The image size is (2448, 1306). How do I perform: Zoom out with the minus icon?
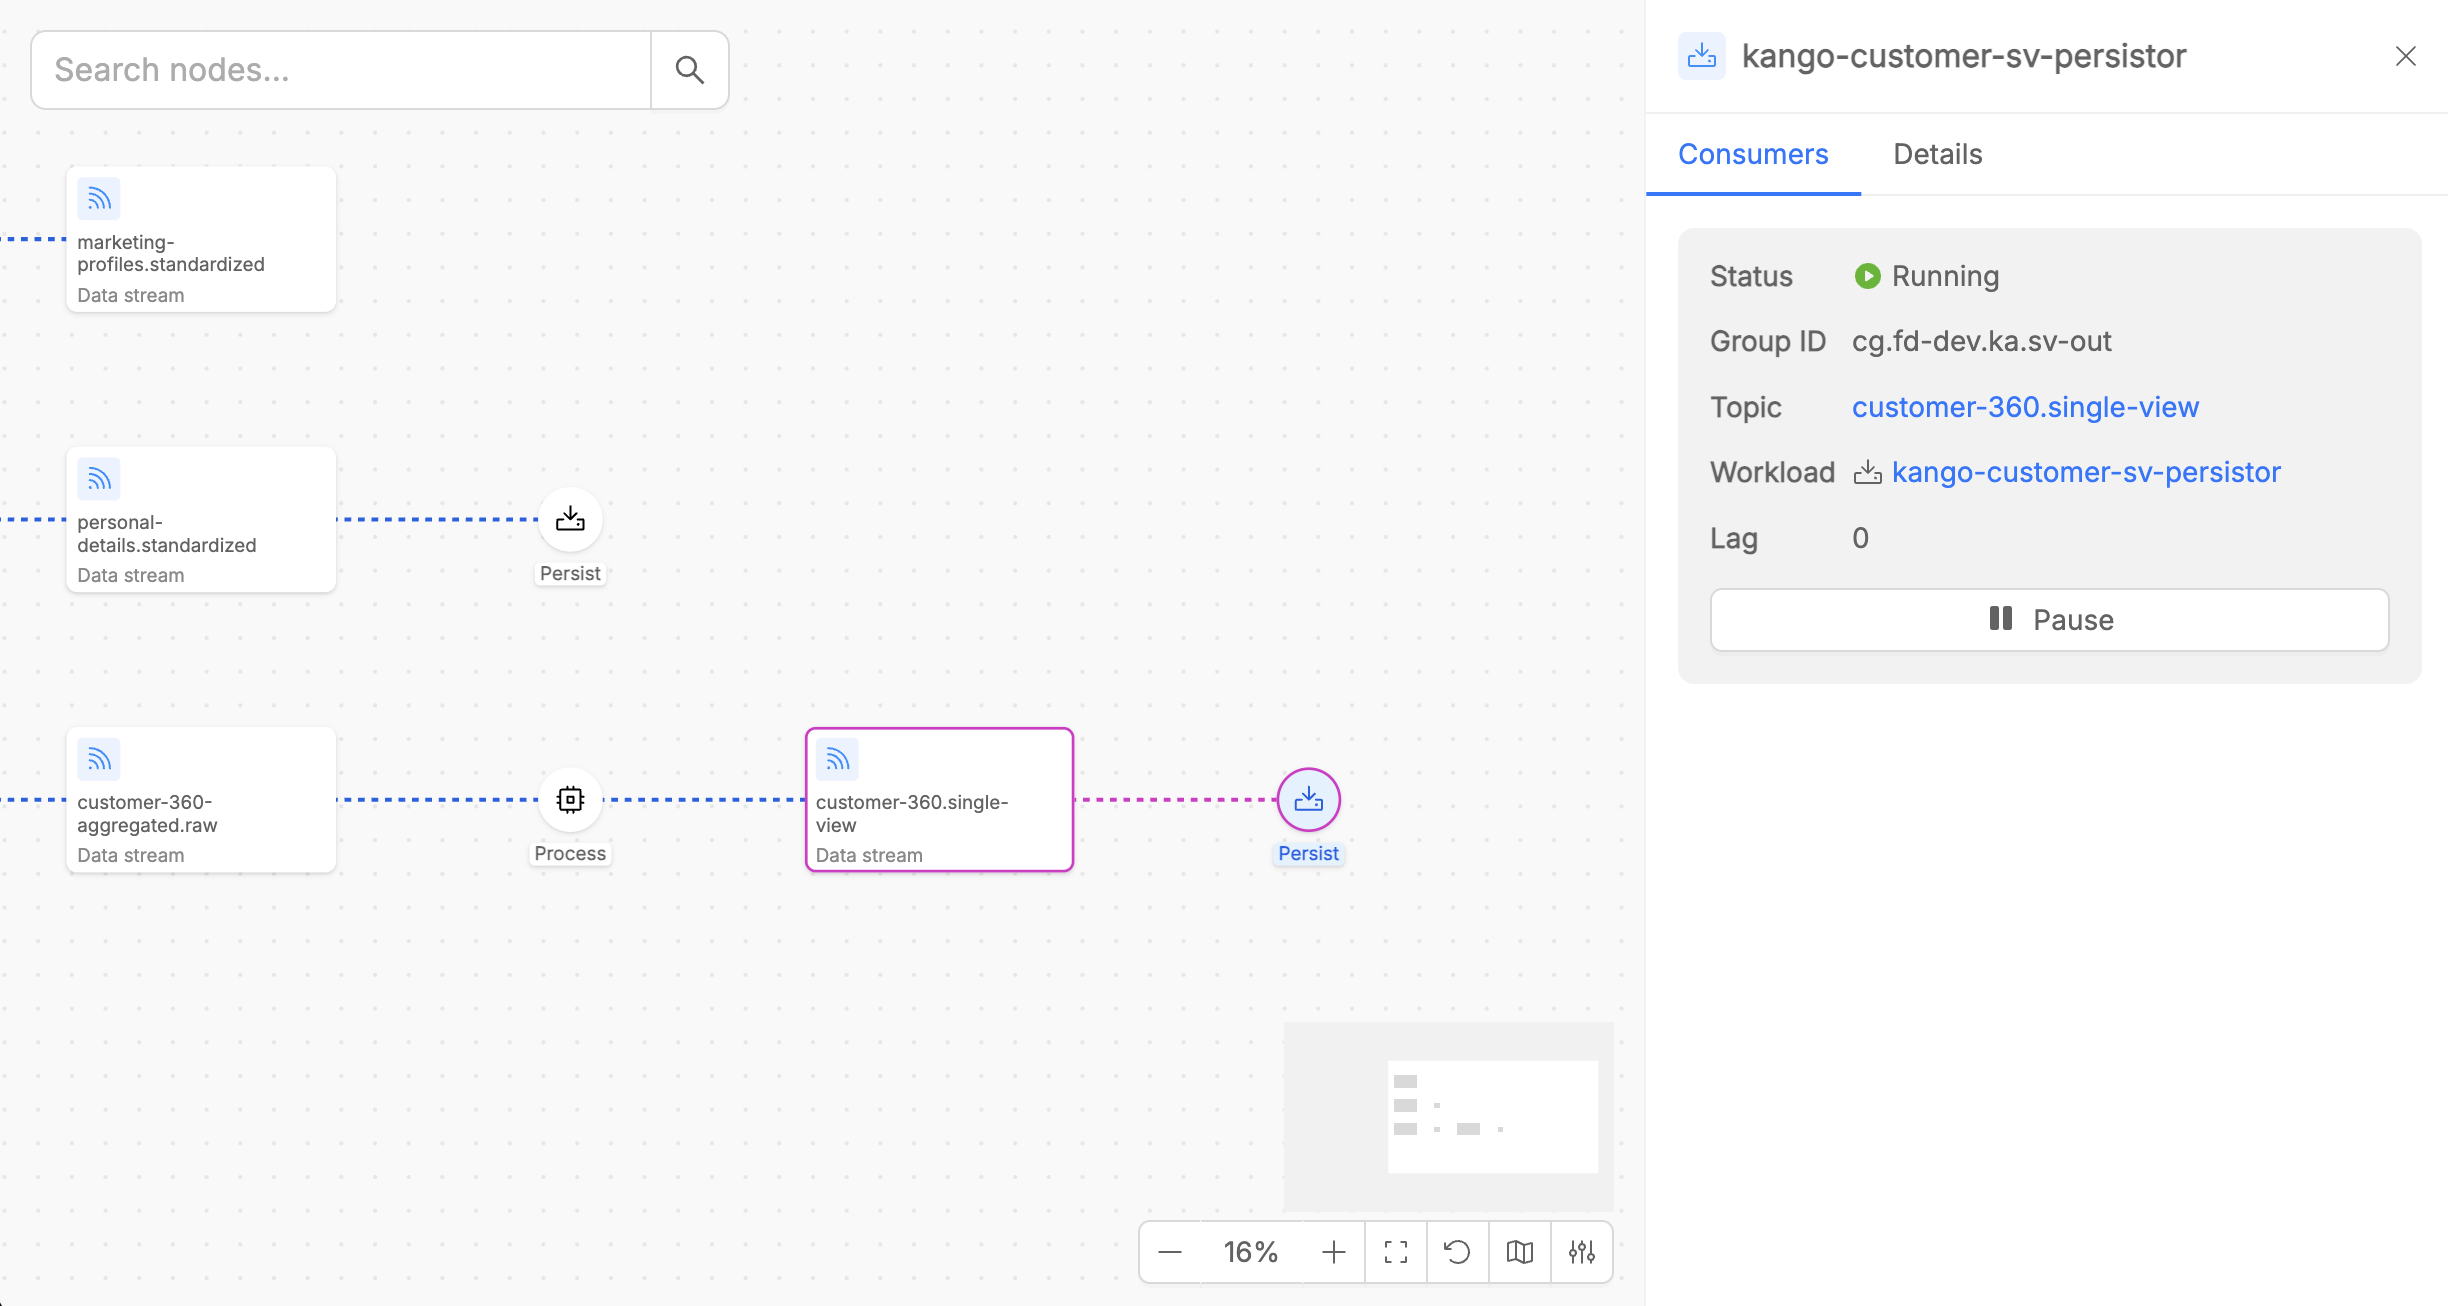coord(1170,1252)
